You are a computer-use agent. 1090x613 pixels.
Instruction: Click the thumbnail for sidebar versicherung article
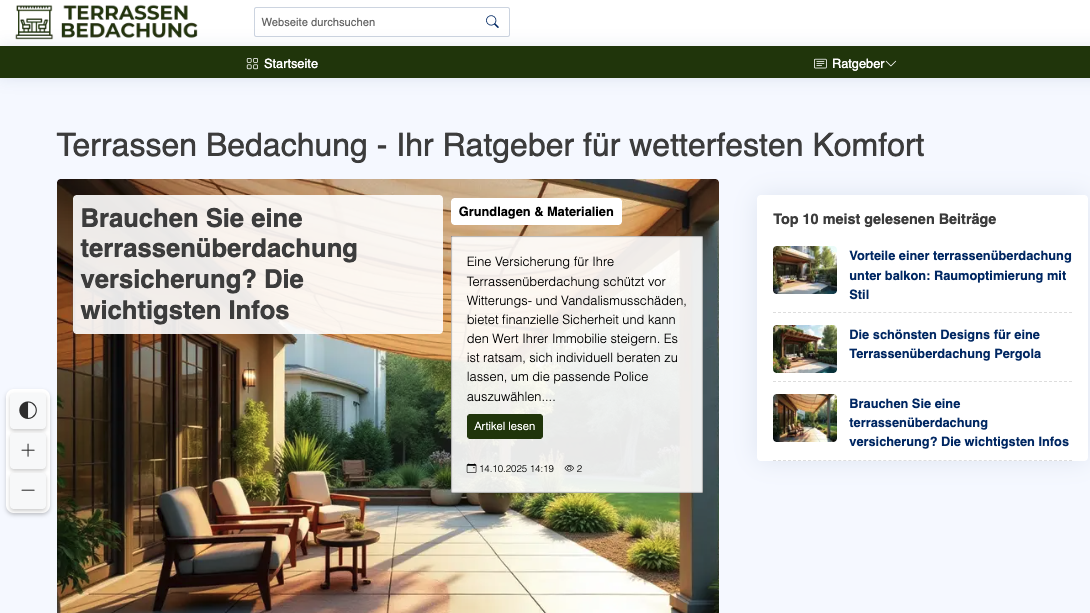805,418
